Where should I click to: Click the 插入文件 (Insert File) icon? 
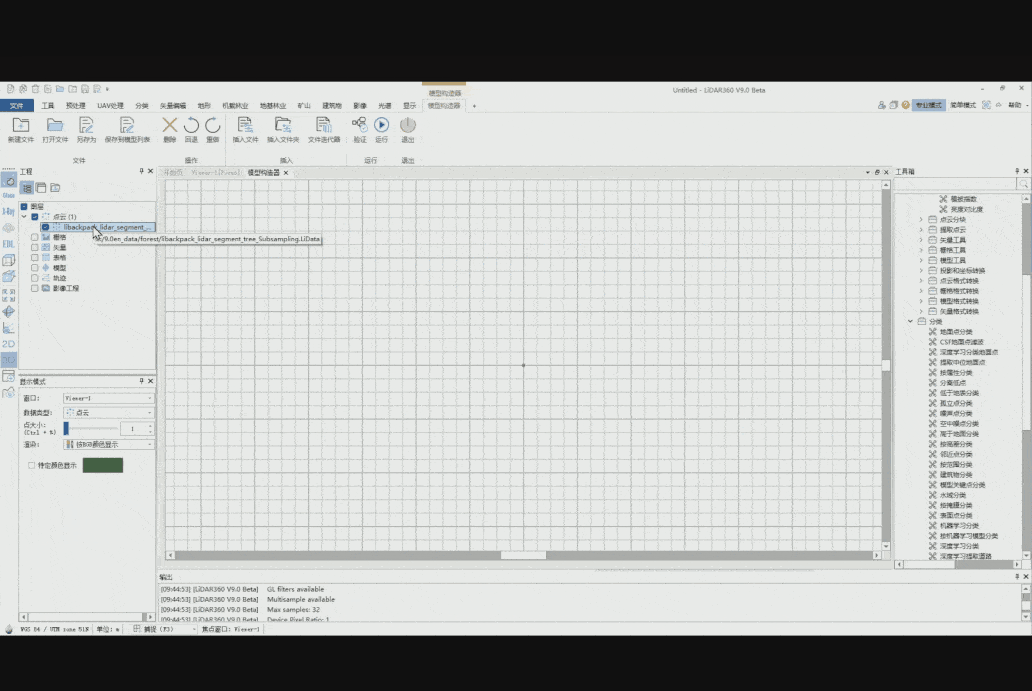[245, 126]
